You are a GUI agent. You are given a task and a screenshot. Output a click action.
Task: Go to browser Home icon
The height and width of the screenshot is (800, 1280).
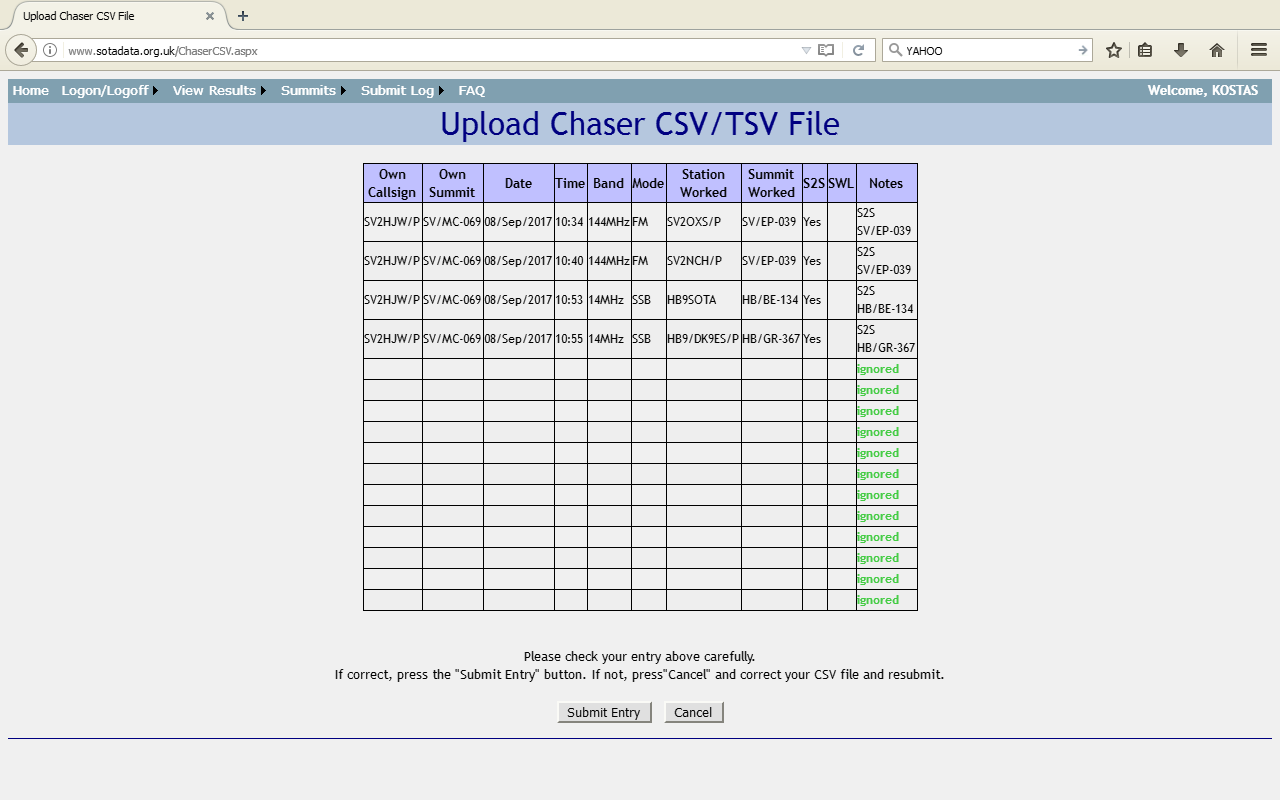(1217, 50)
